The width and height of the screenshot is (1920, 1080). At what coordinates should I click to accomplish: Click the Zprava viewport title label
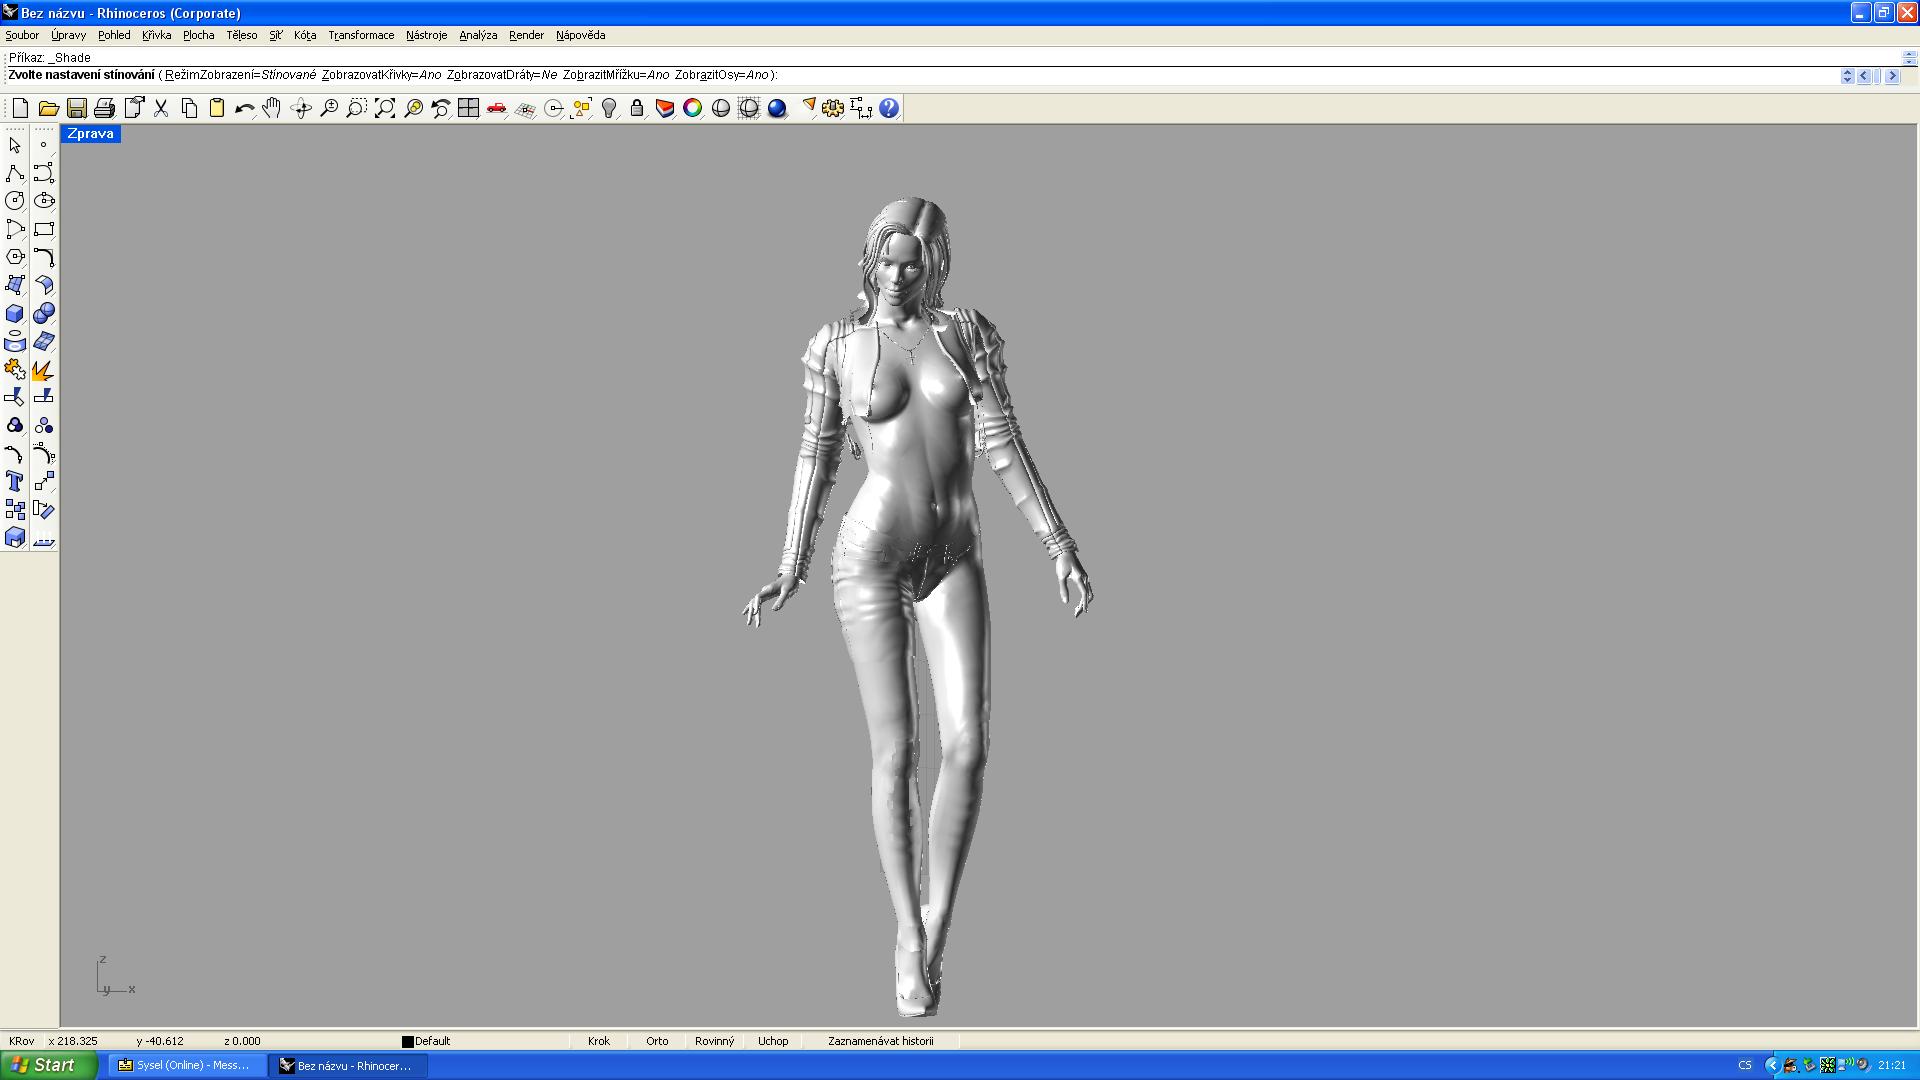tap(90, 134)
